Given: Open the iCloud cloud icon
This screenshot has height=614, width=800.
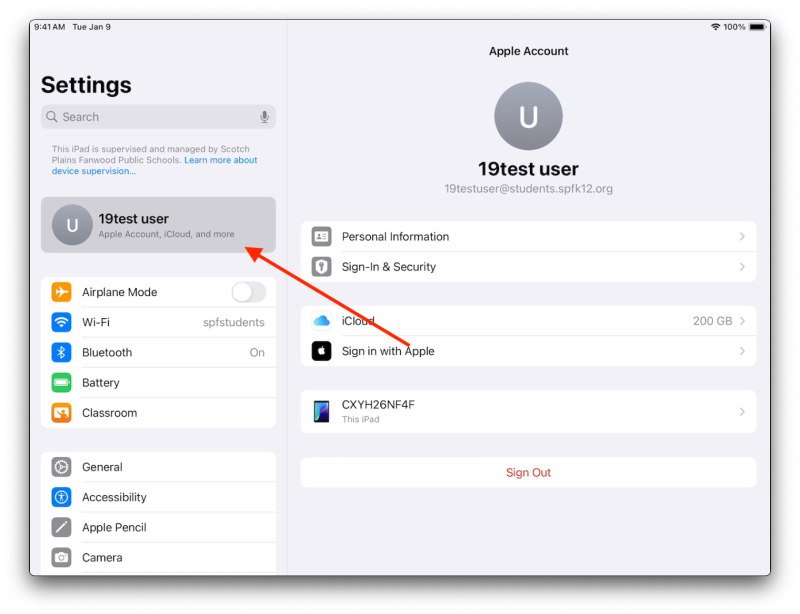Looking at the screenshot, I should (322, 321).
